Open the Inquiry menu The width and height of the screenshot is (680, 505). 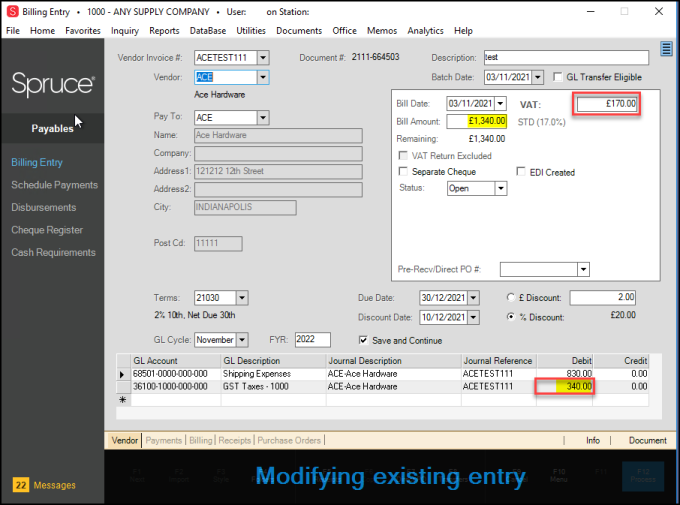click(125, 31)
